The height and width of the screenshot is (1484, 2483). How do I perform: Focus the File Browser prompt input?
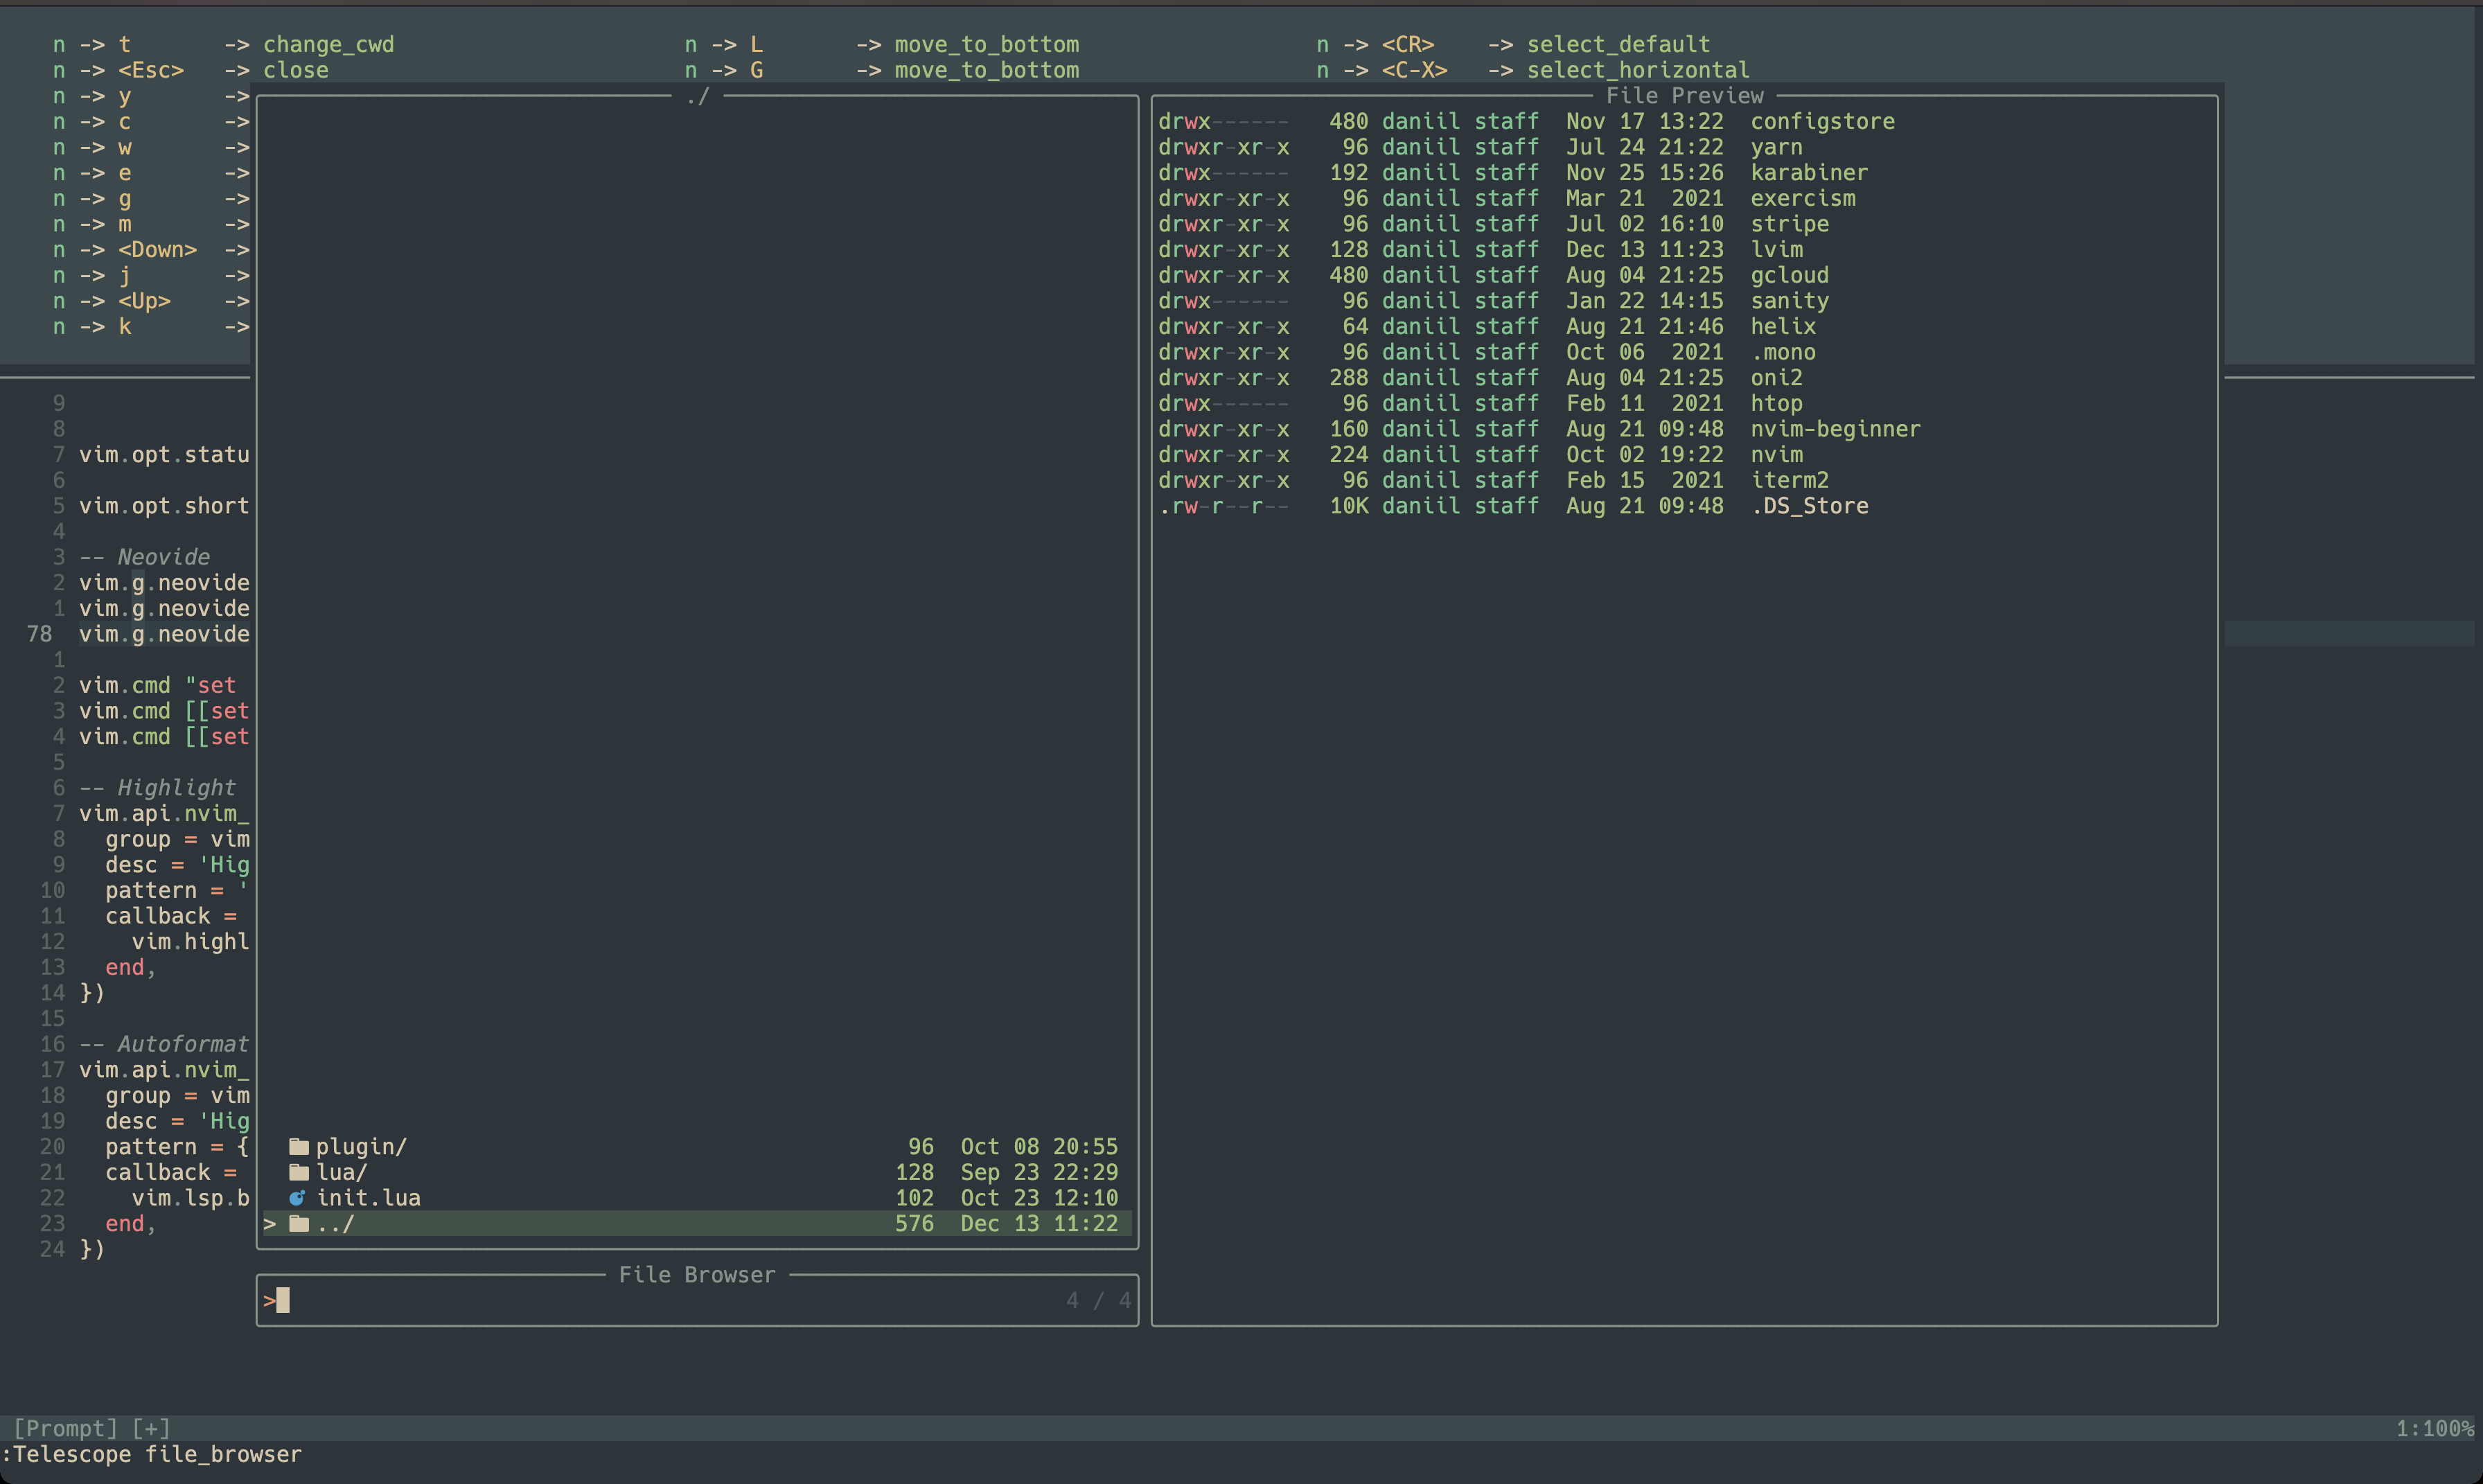[660, 1301]
